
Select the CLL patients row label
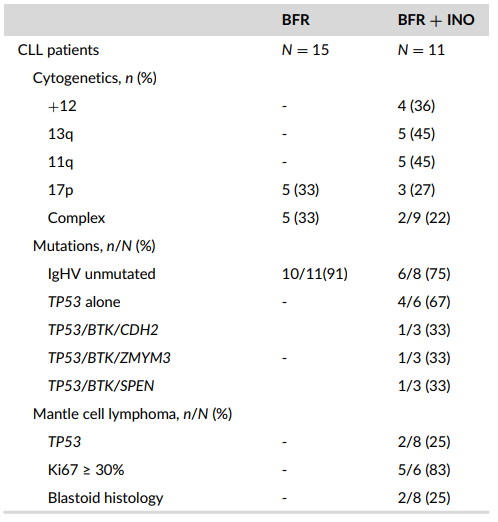pos(58,50)
